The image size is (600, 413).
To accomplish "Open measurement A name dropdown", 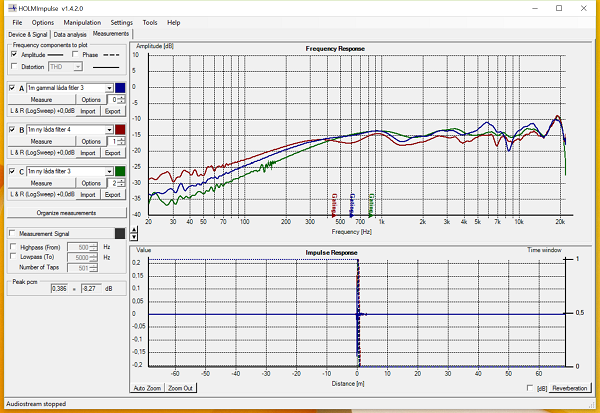I will (109, 88).
